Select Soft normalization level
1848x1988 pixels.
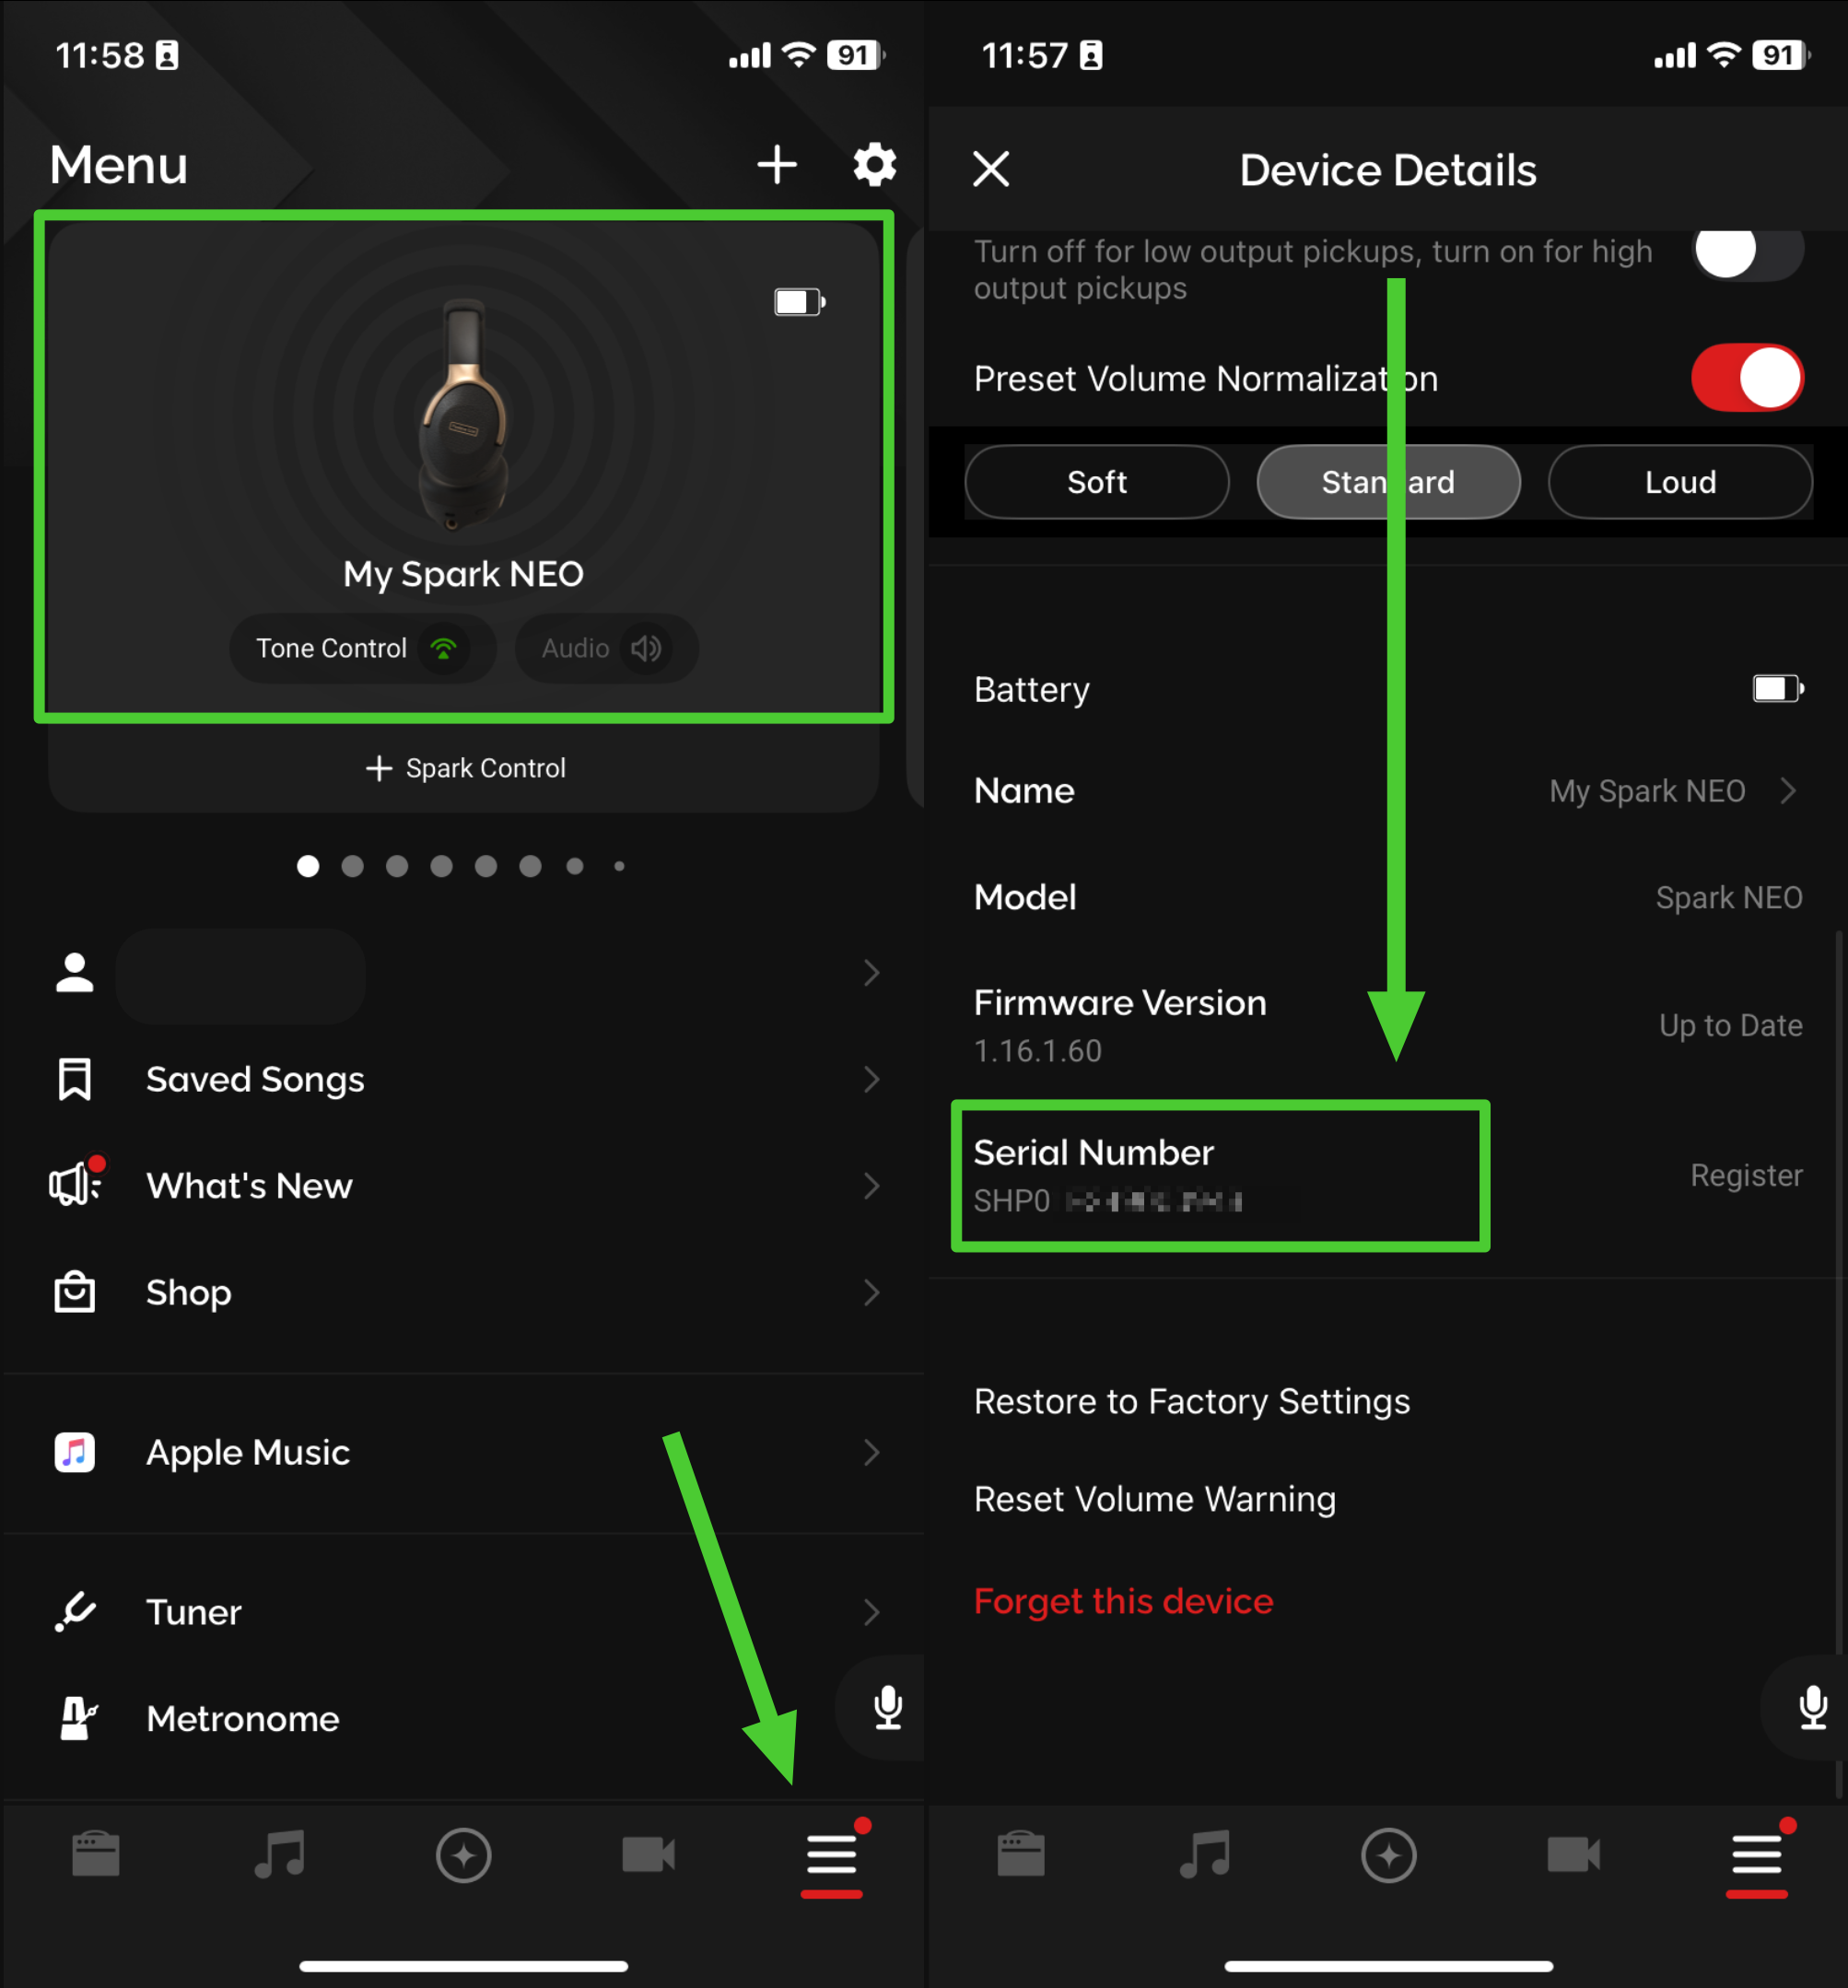click(1096, 482)
